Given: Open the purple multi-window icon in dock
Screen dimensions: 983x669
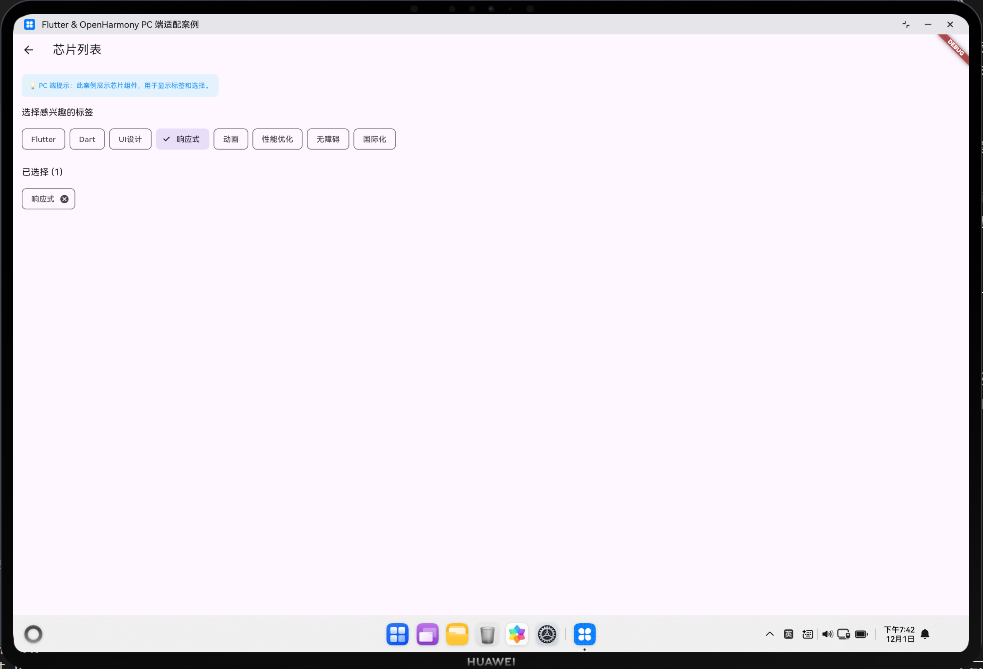Looking at the screenshot, I should (428, 635).
